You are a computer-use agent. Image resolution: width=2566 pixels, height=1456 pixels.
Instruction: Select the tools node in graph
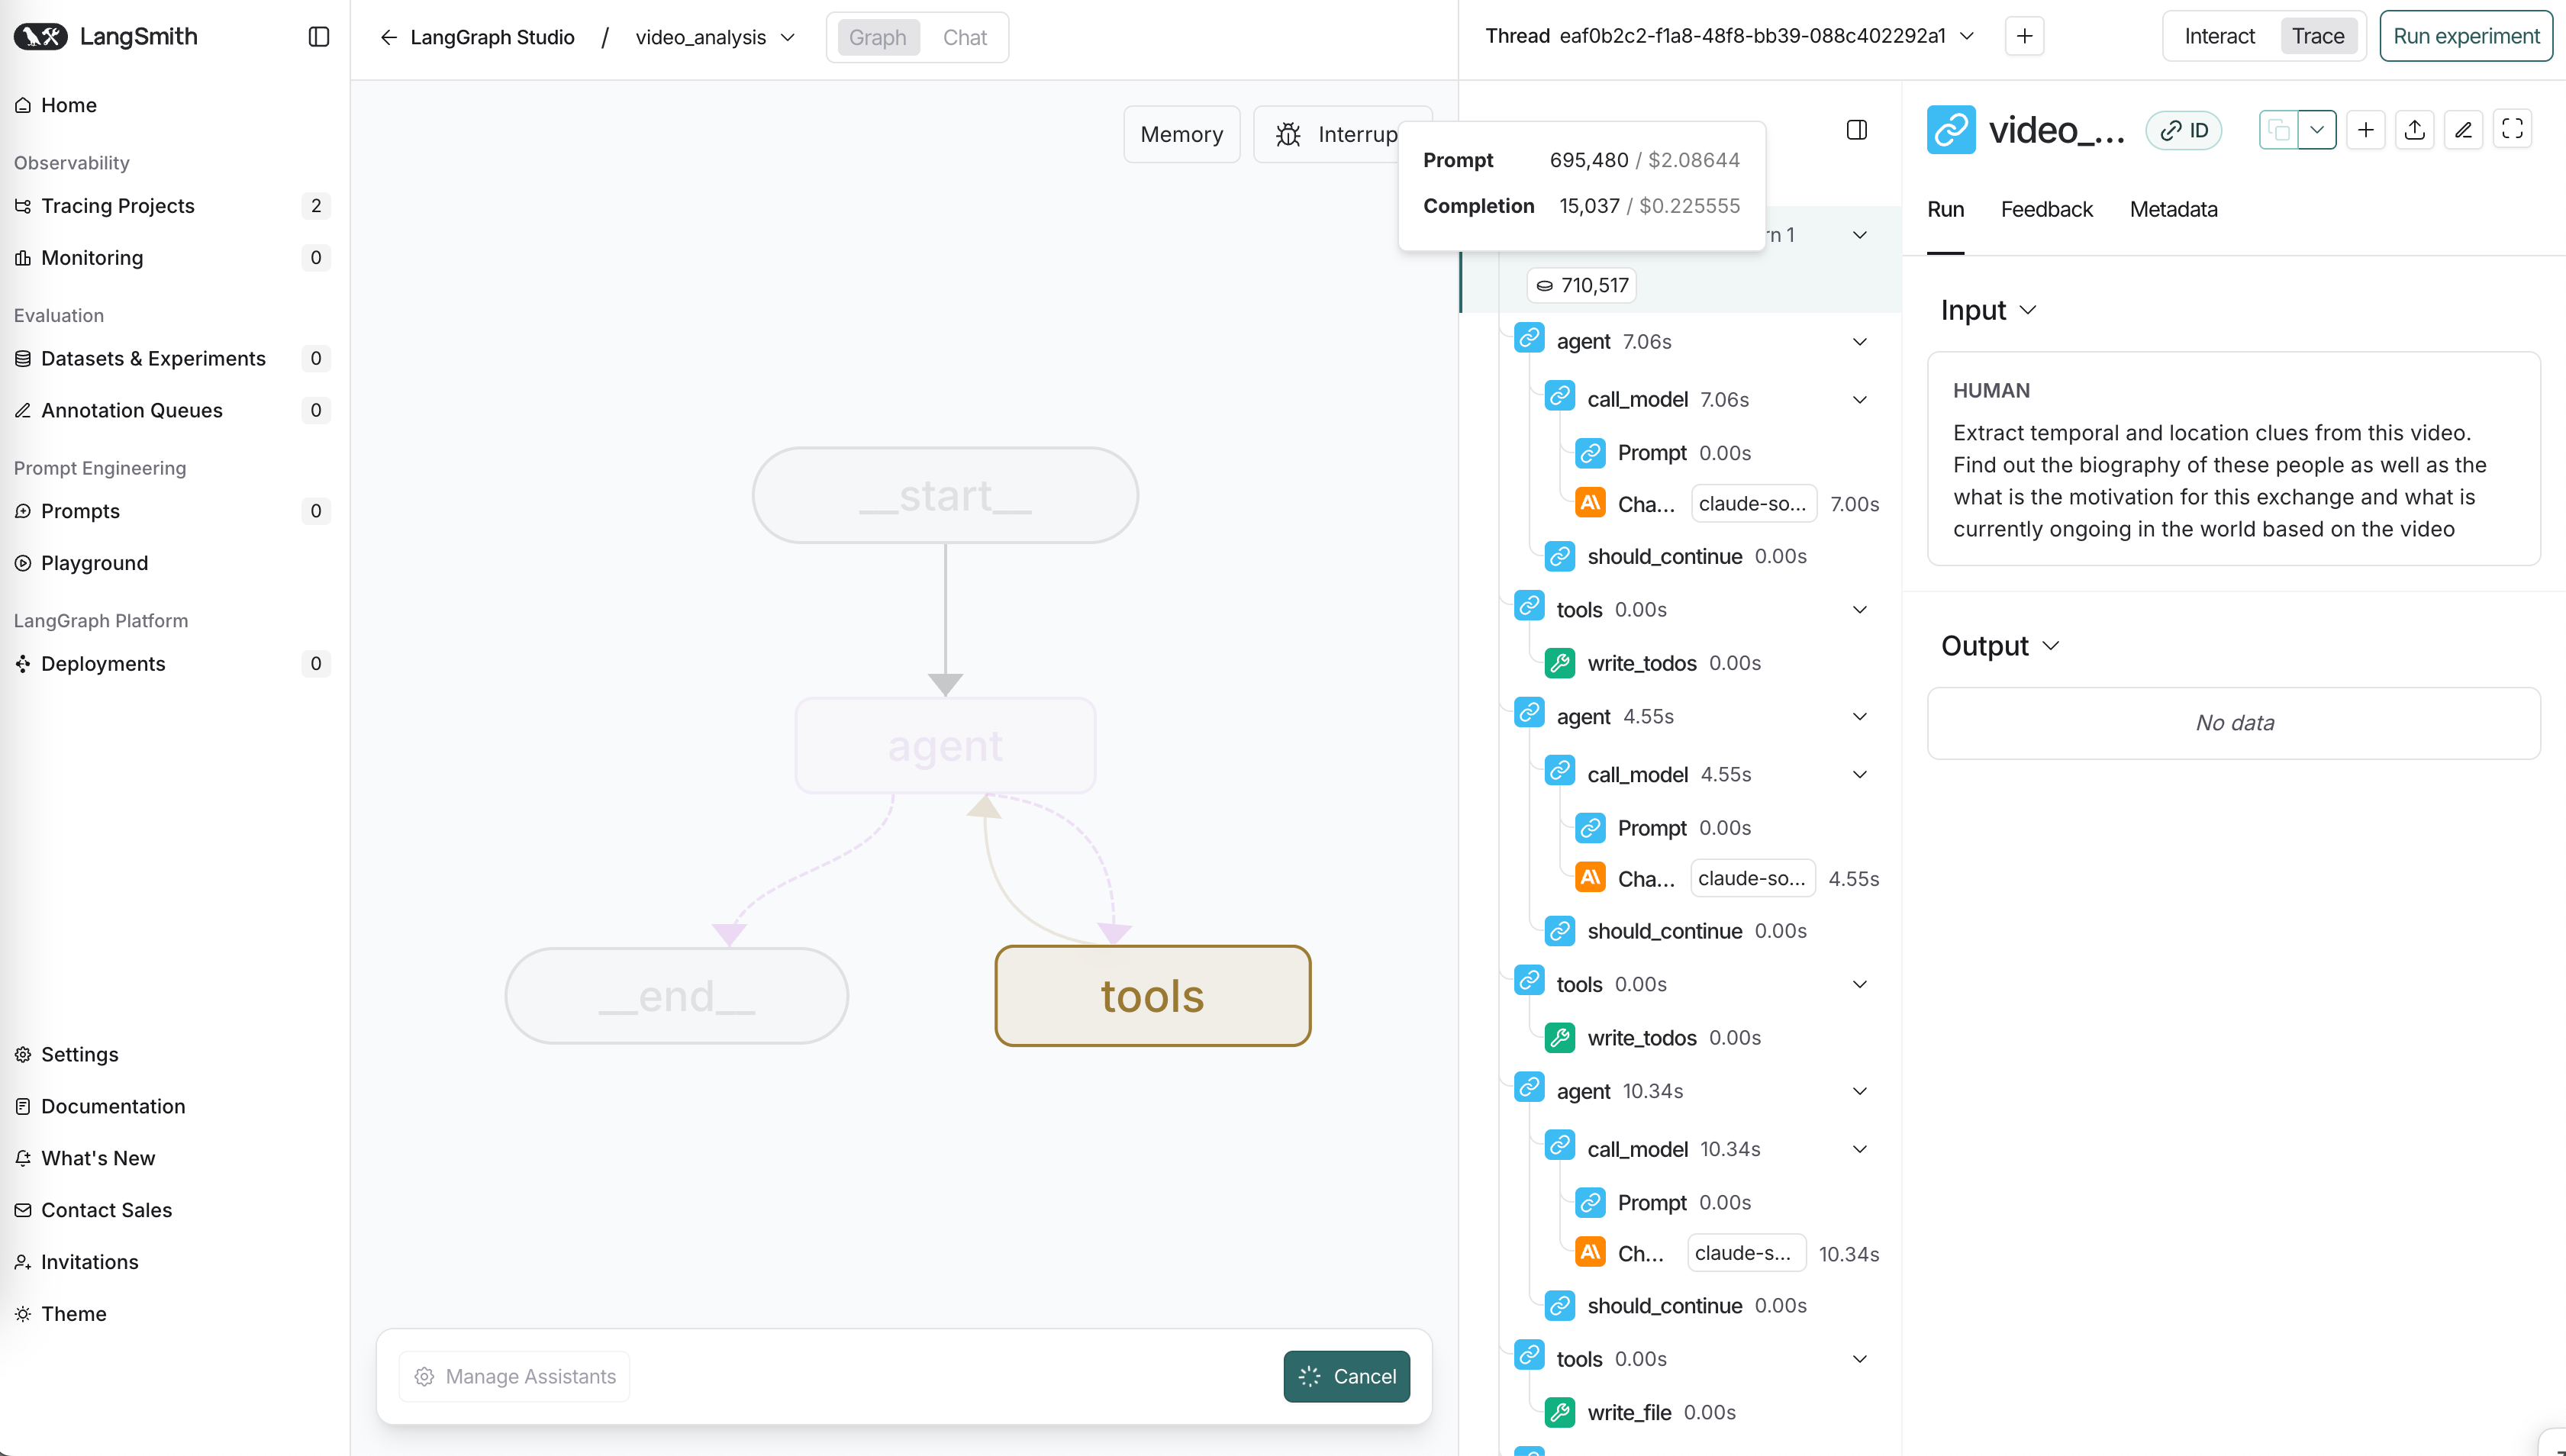1152,996
